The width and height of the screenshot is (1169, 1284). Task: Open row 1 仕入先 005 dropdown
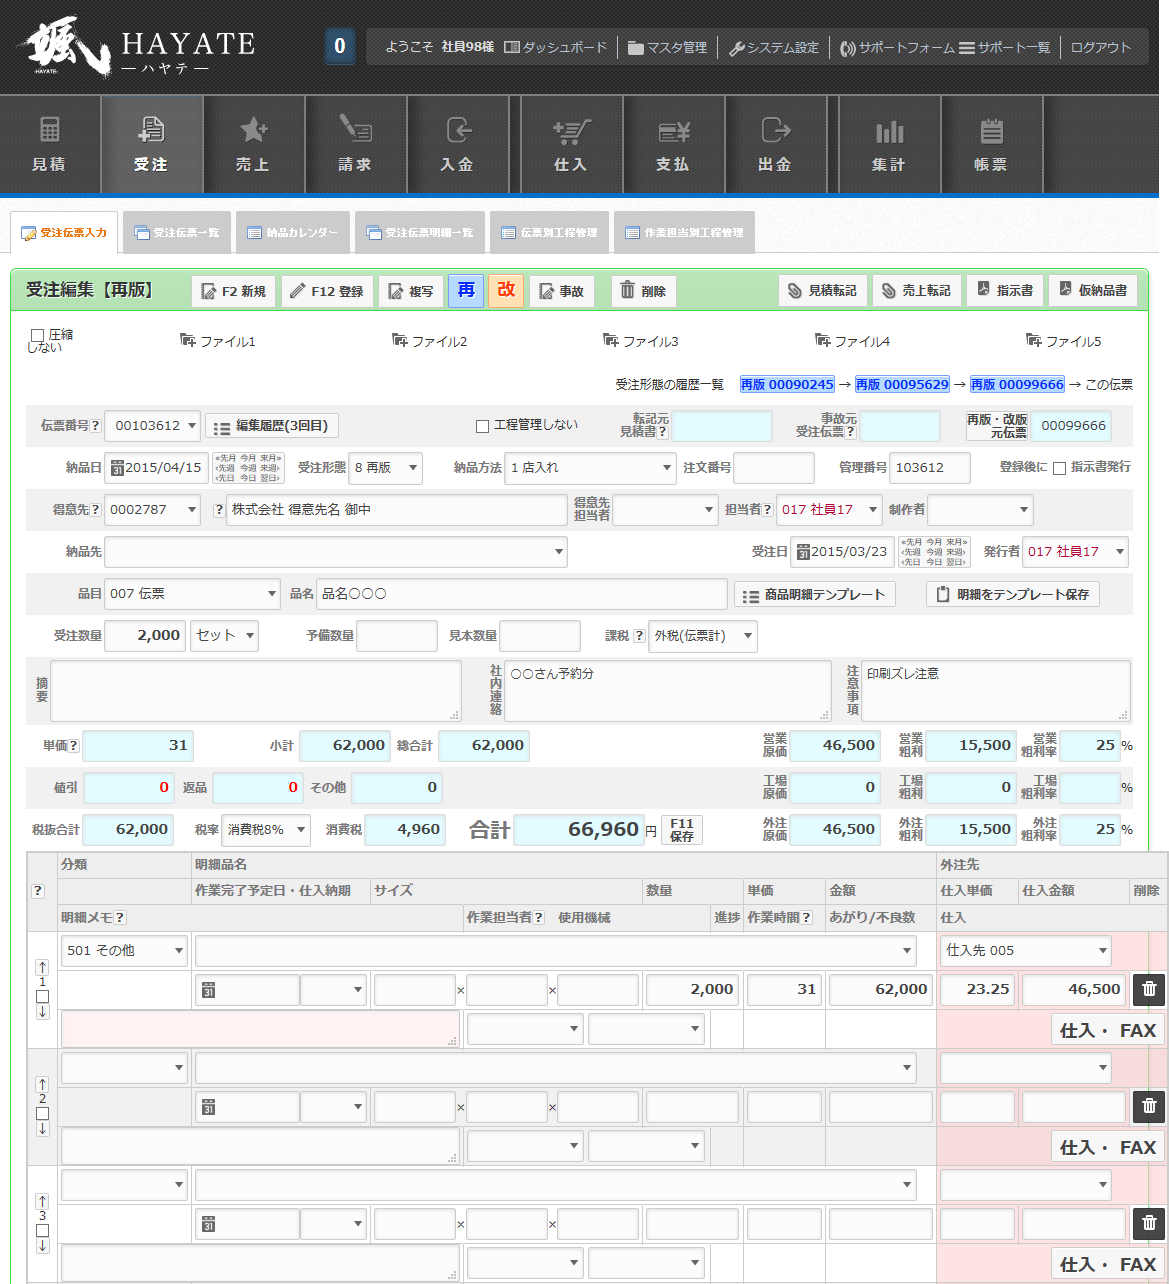click(1026, 951)
